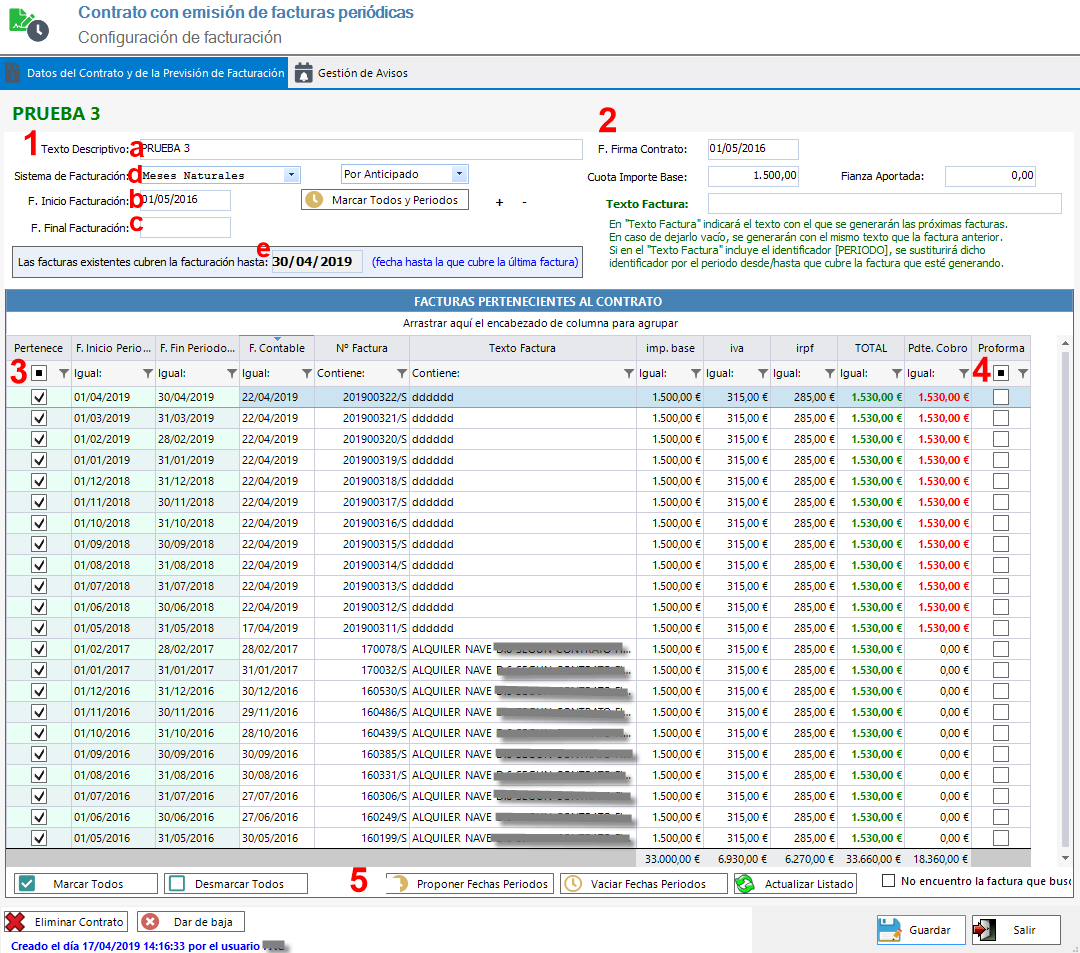Click clock icon of Vaciar Fechas Periodos
This screenshot has width=1080, height=953.
572,883
